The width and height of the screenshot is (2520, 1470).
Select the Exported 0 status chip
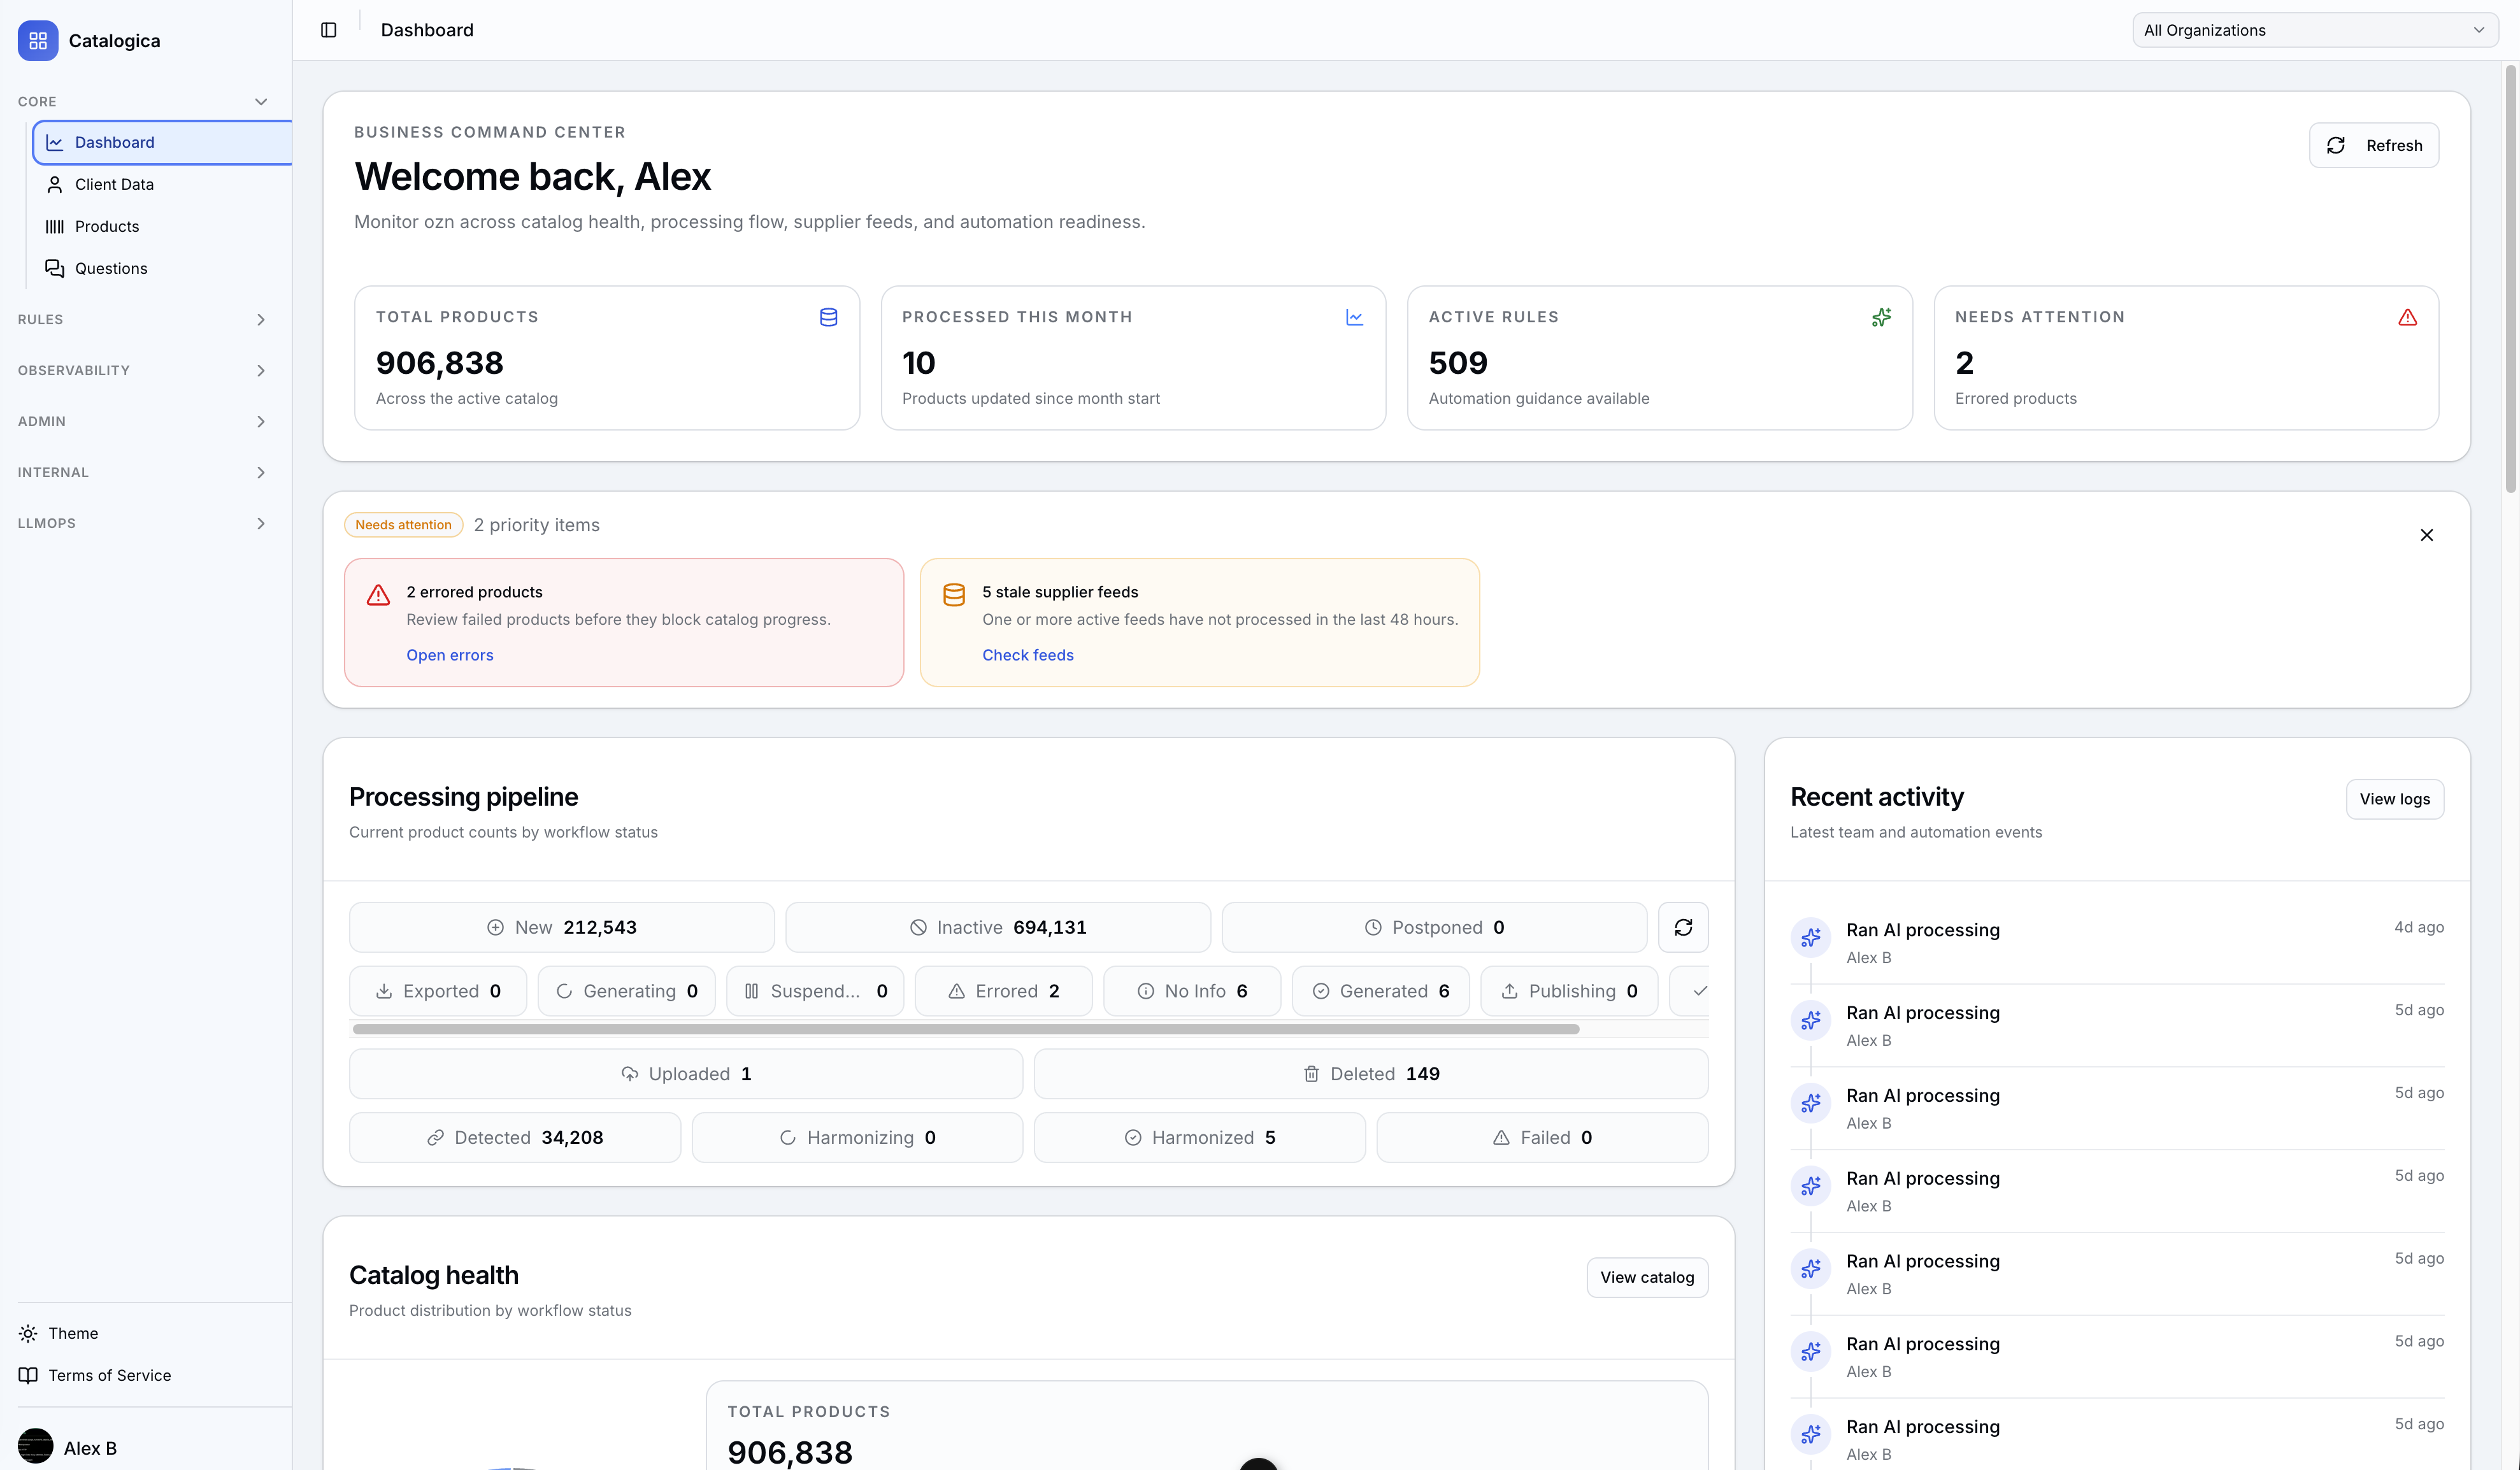438,991
